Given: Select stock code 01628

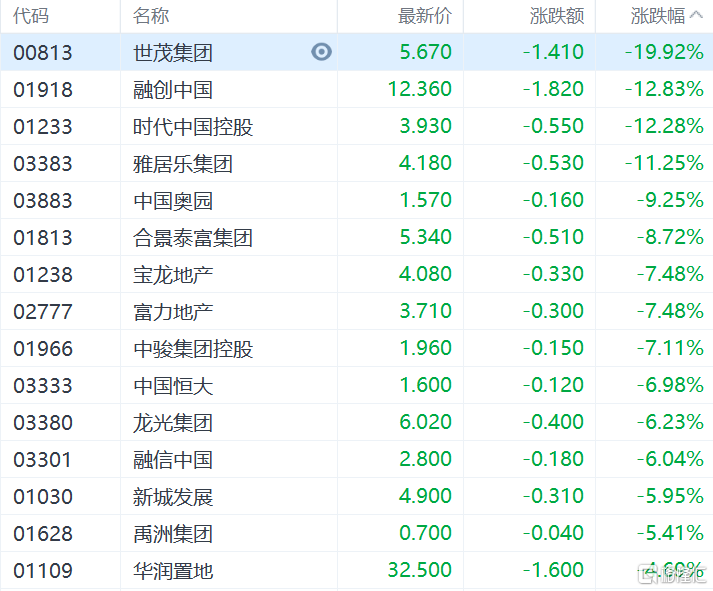Looking at the screenshot, I should coord(43,534).
